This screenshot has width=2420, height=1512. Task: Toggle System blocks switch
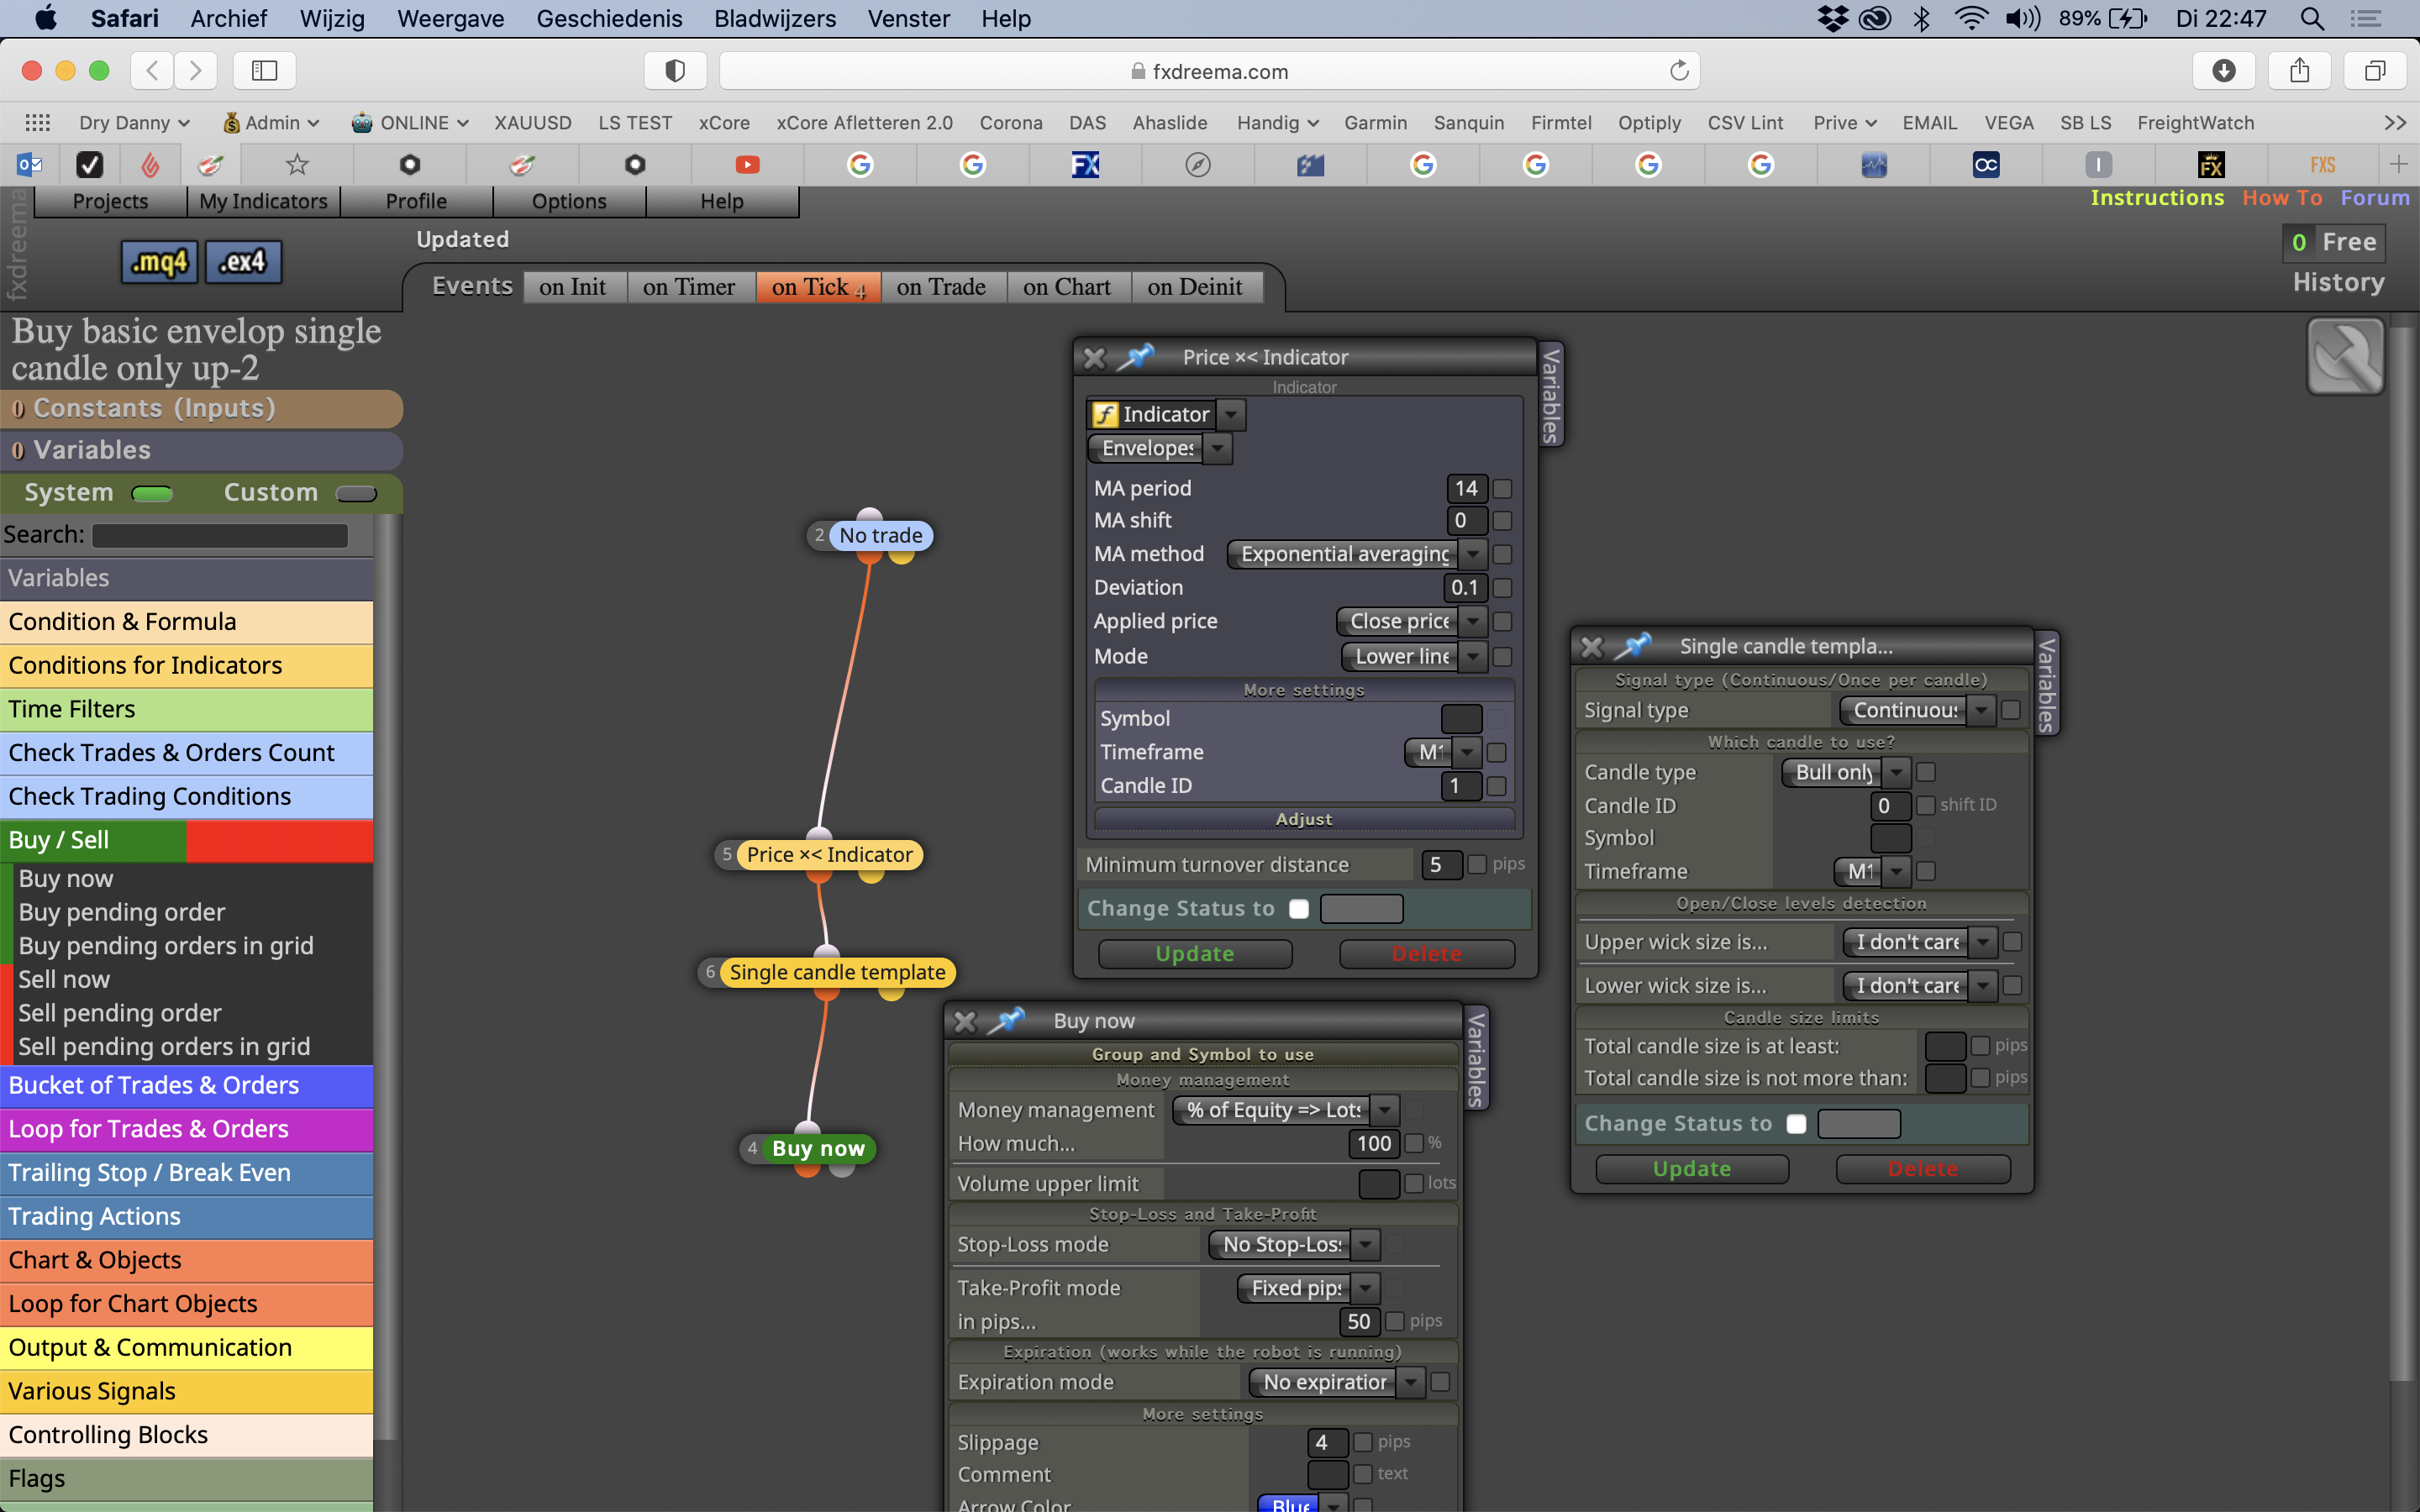[x=152, y=493]
